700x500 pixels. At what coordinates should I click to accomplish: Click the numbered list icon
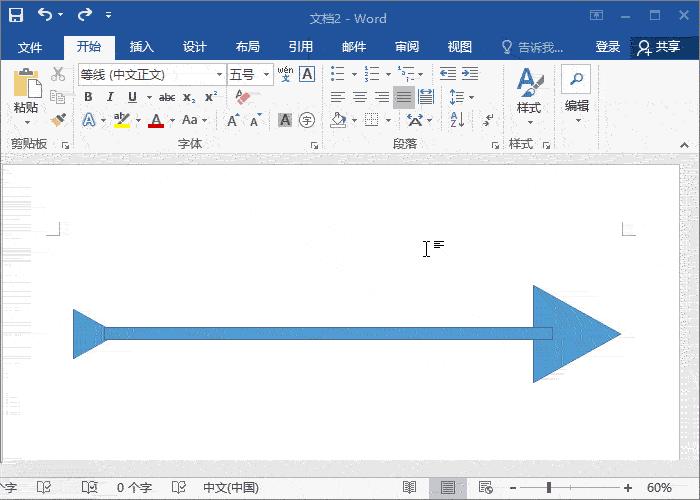371,74
